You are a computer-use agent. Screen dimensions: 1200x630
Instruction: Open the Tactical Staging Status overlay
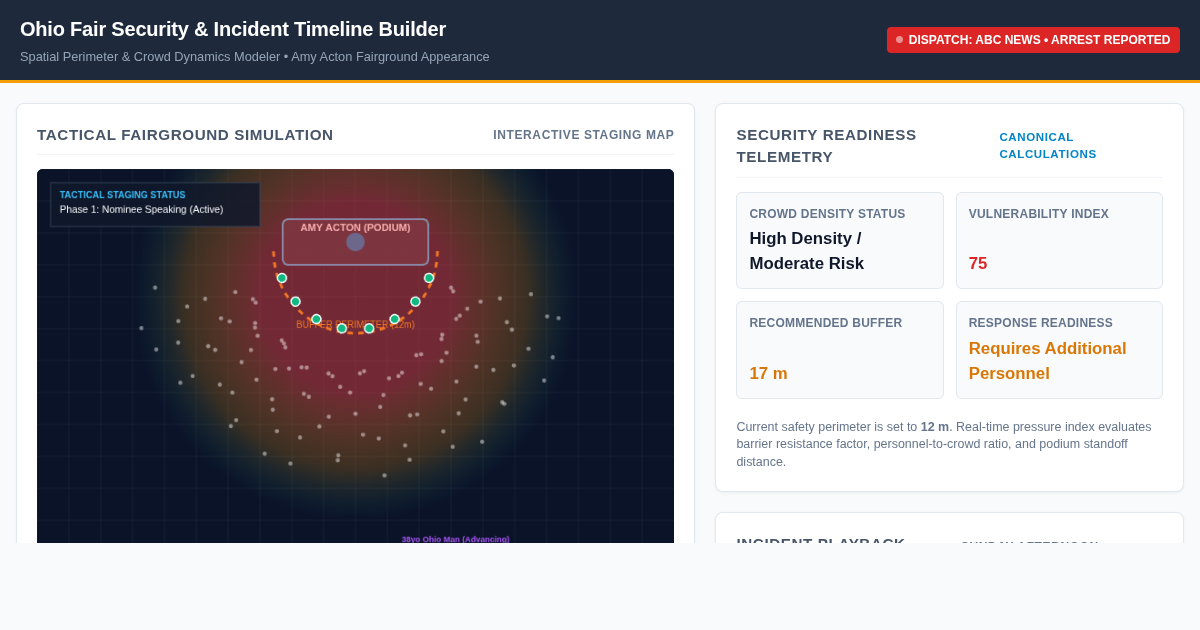(155, 204)
